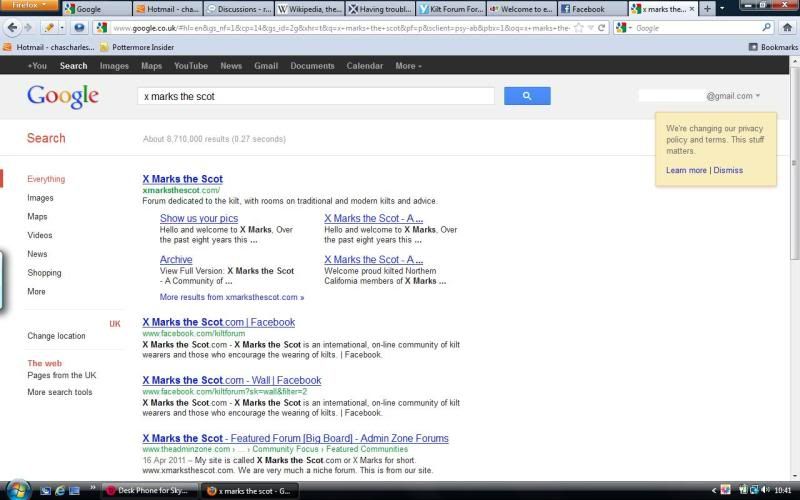Click the highlighter toolbar icon
Viewport: 800px width, 500px height.
tap(48, 28)
